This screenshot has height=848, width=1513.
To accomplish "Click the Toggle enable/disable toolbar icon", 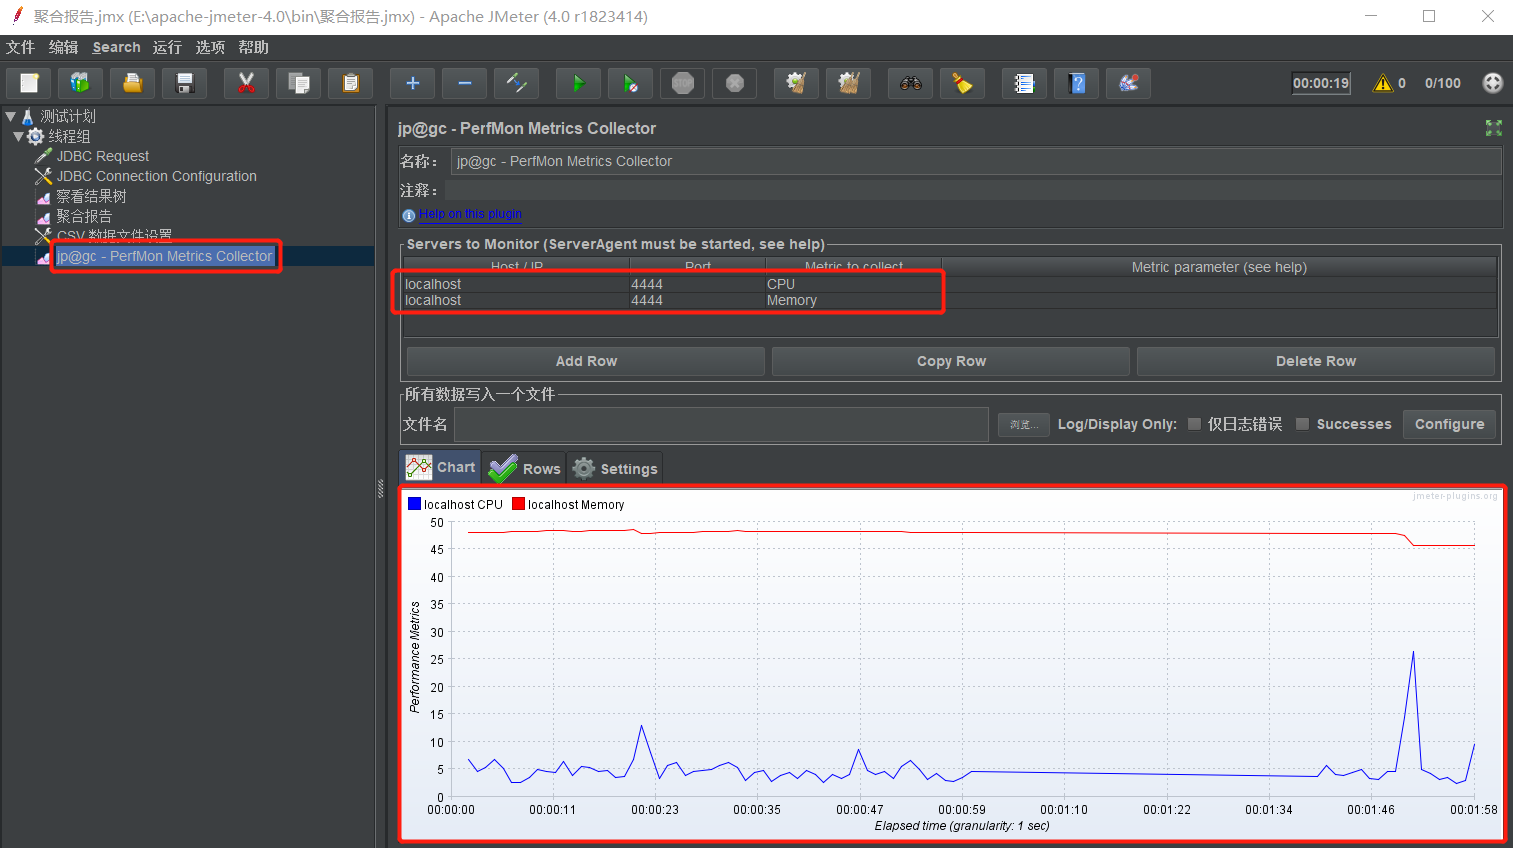I will point(517,83).
